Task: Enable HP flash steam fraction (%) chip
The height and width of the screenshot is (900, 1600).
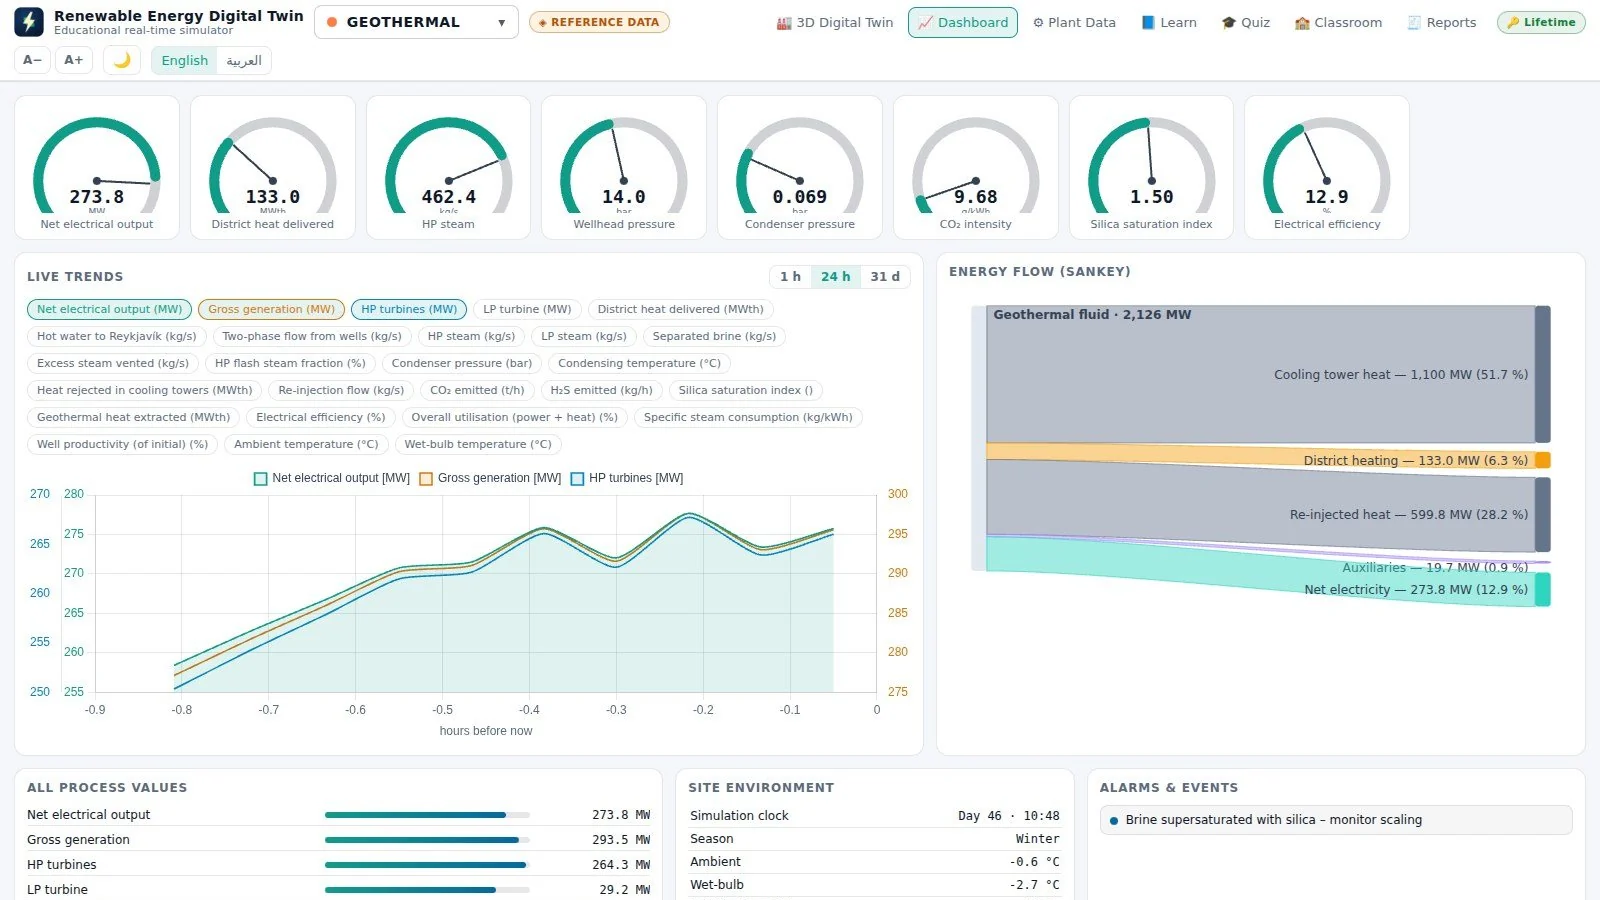Action: (290, 363)
